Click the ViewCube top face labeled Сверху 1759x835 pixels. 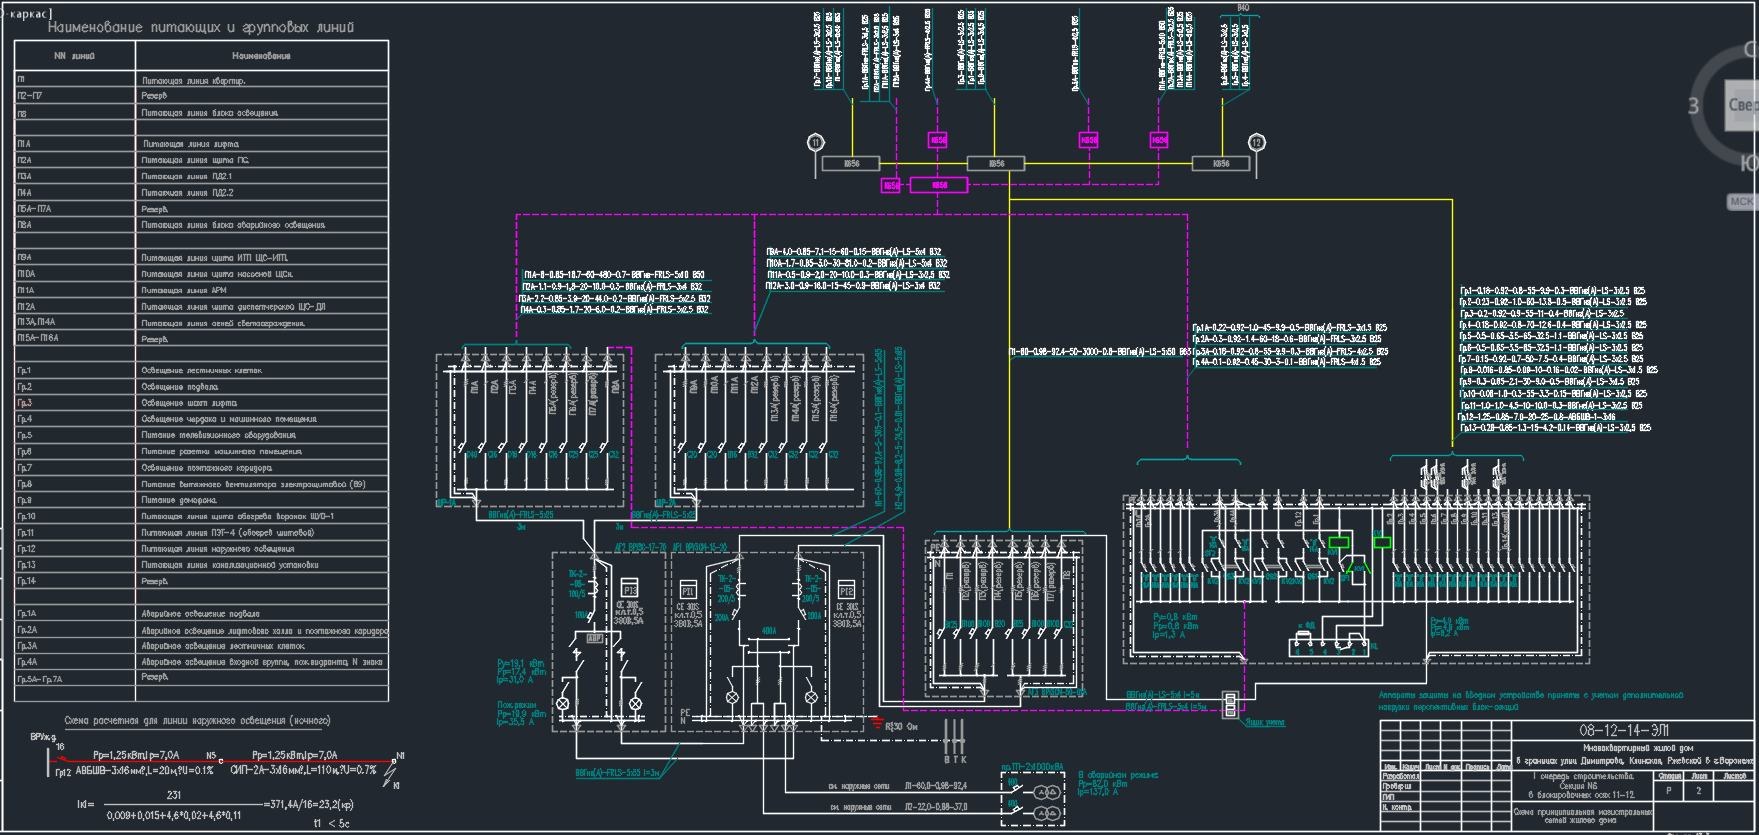[x=1742, y=105]
